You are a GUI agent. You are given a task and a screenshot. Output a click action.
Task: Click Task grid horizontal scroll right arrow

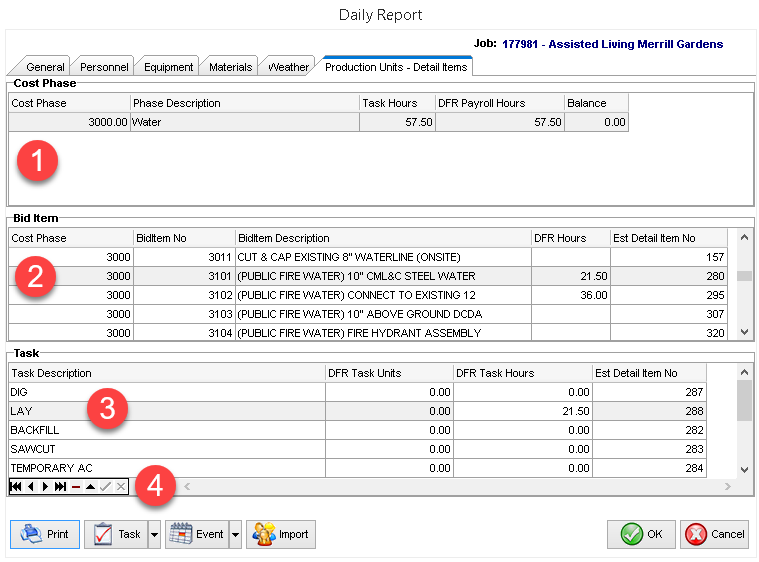coord(728,486)
